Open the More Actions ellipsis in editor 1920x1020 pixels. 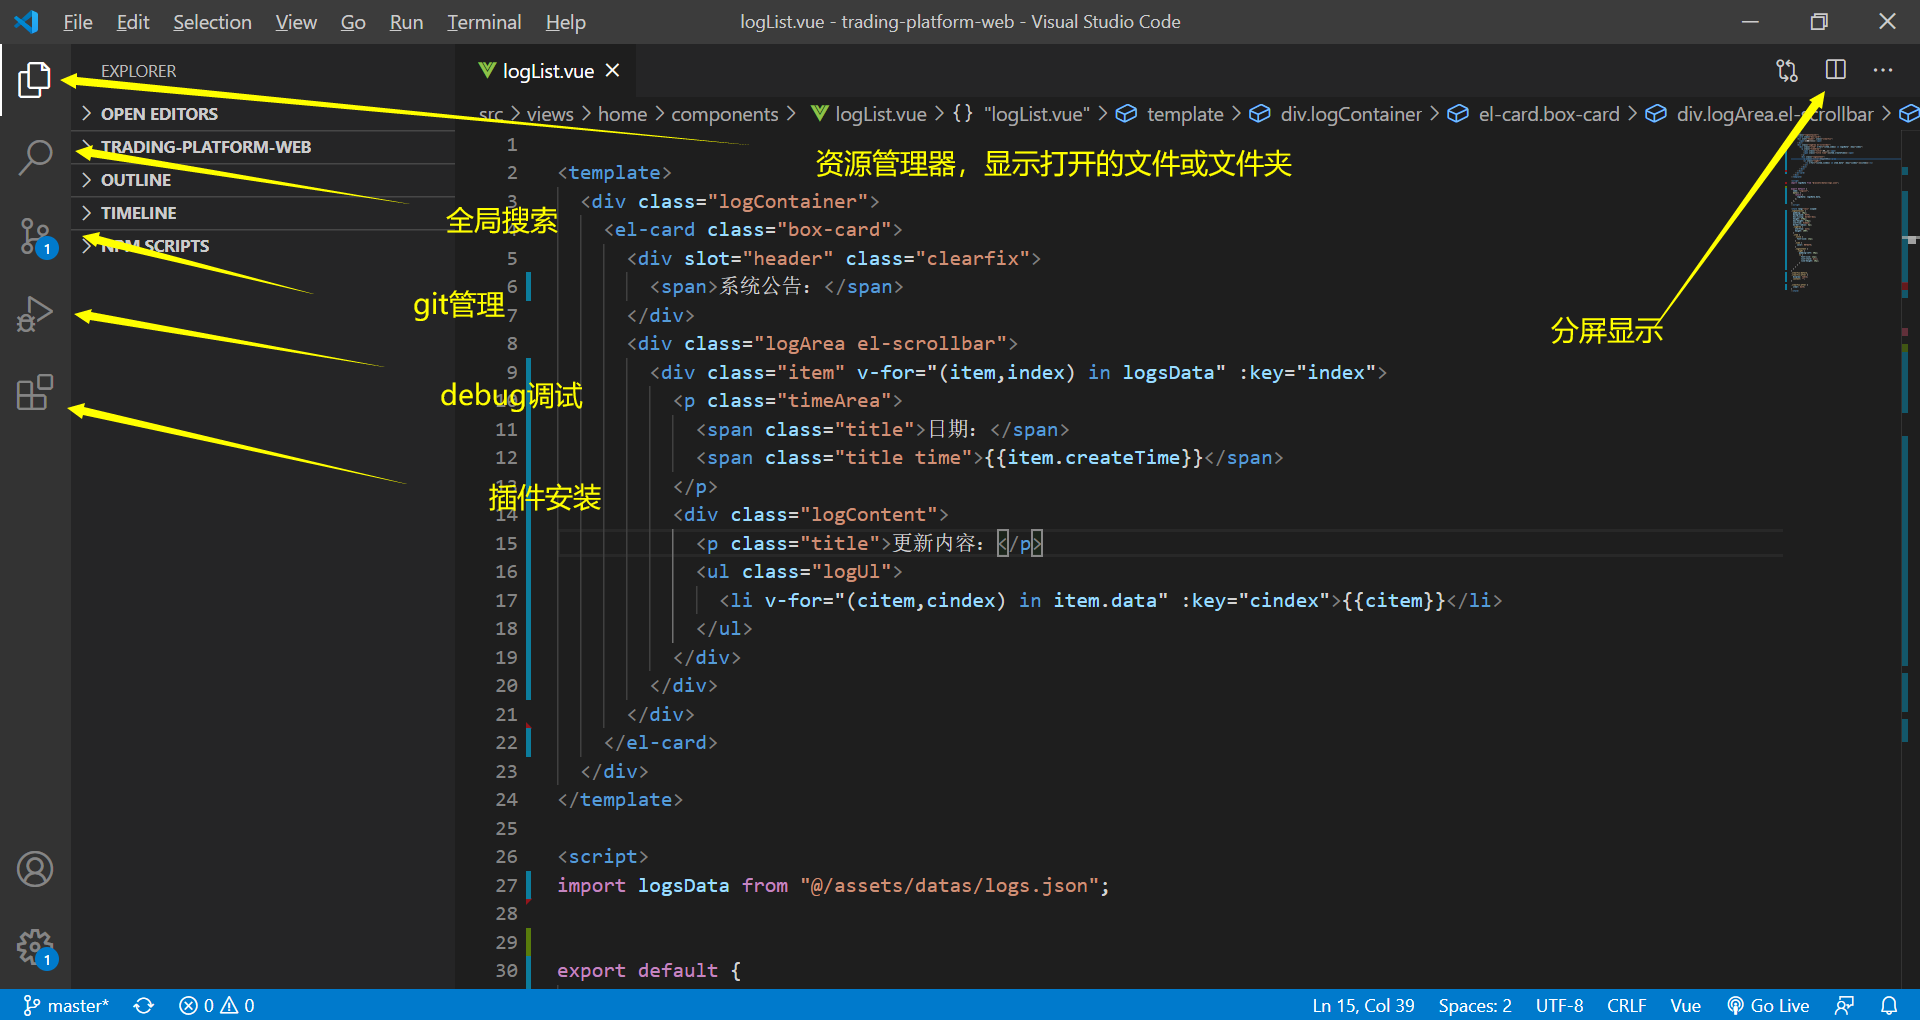point(1883,70)
